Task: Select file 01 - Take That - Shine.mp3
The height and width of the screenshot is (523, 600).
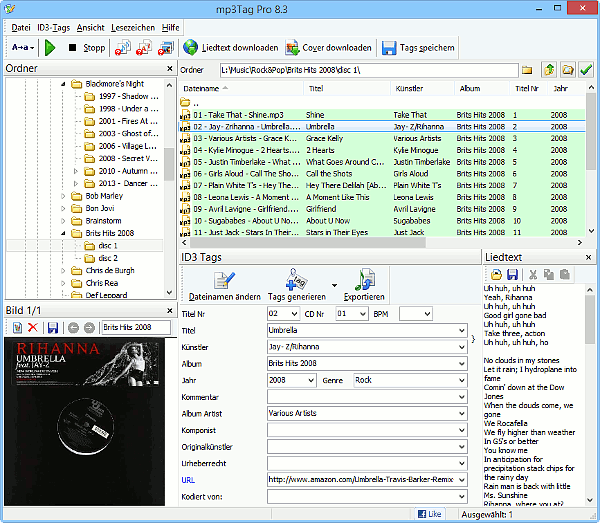Action: [x=382, y=115]
